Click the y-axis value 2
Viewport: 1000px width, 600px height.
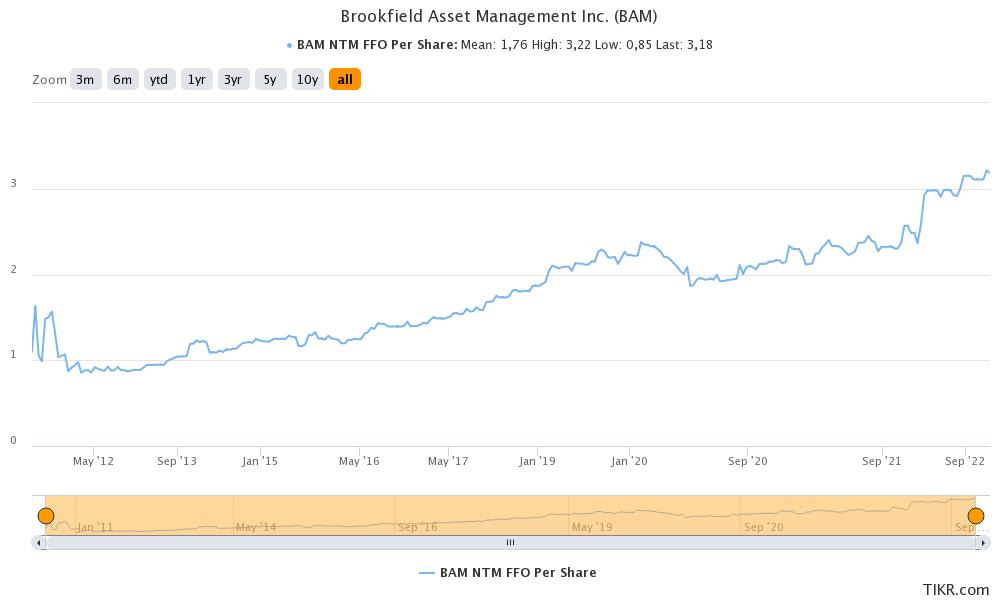point(13,270)
